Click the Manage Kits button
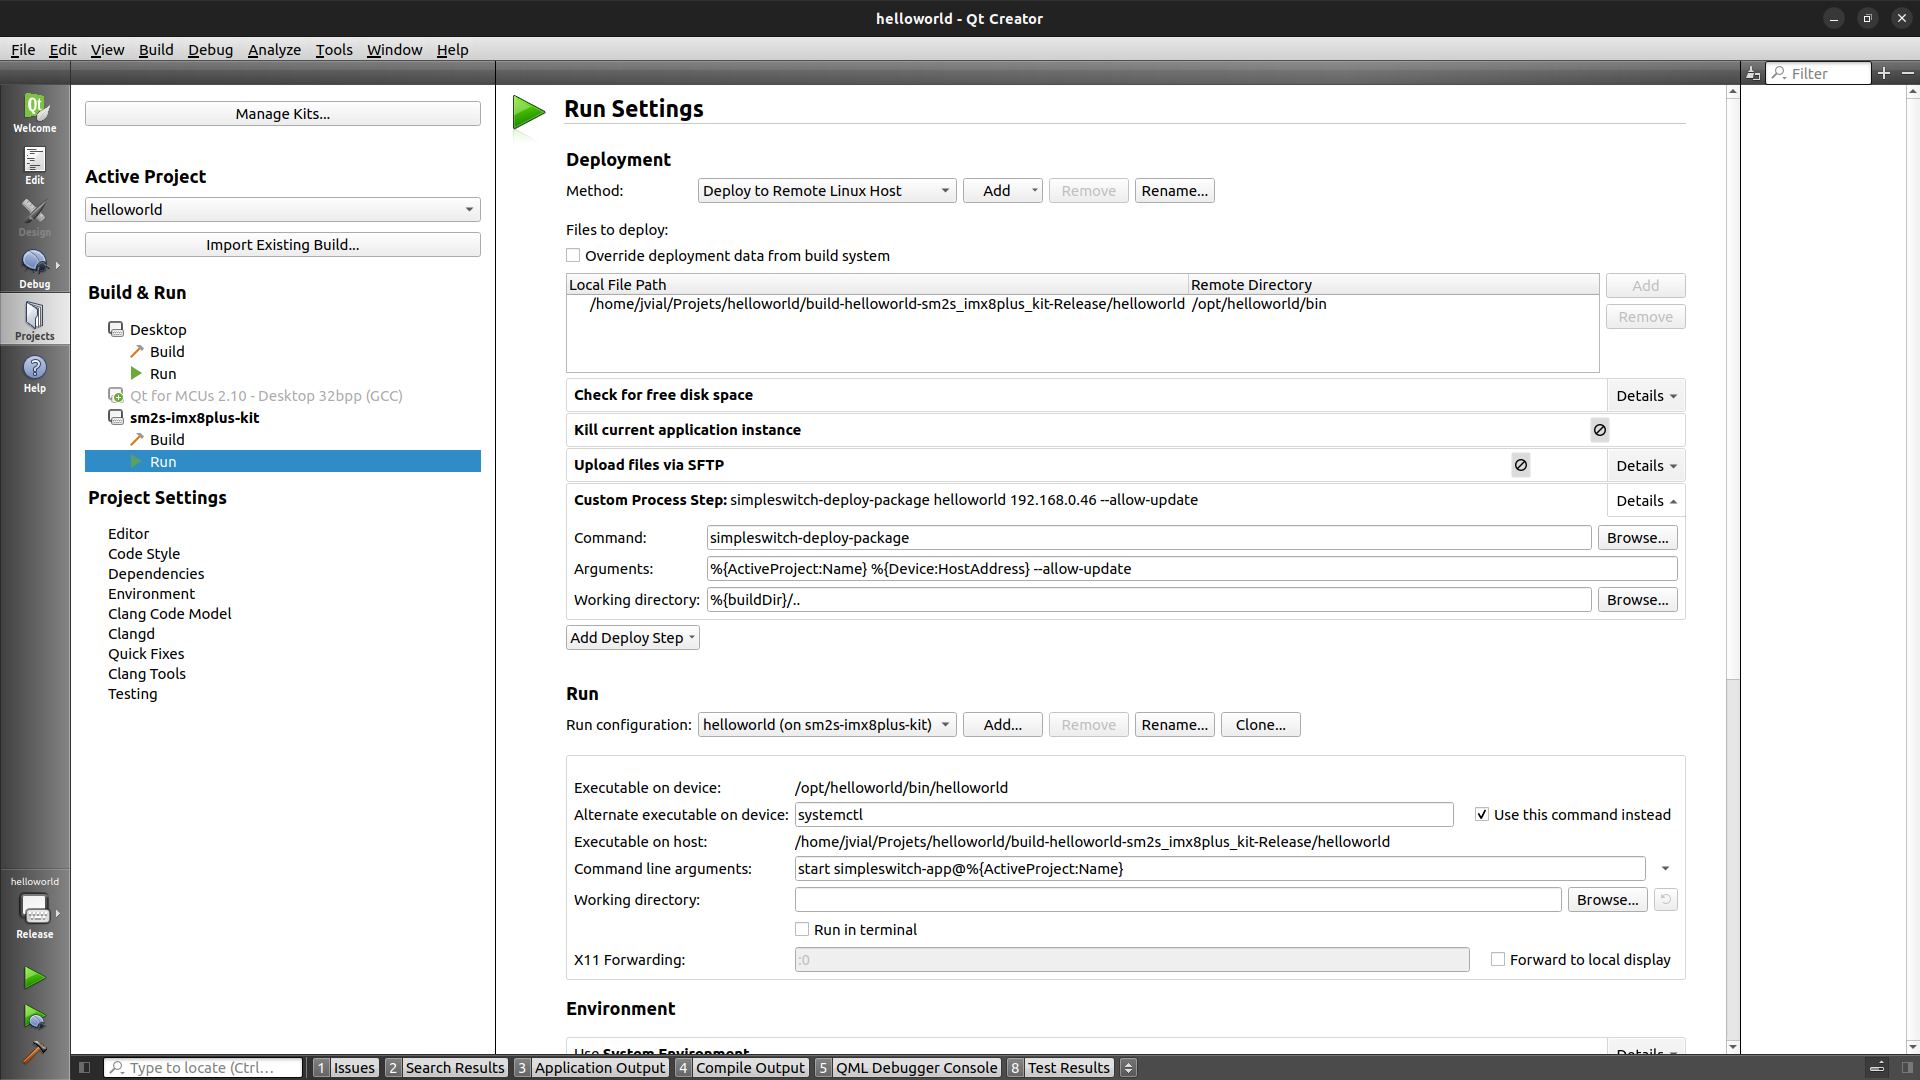1920x1080 pixels. (x=282, y=114)
